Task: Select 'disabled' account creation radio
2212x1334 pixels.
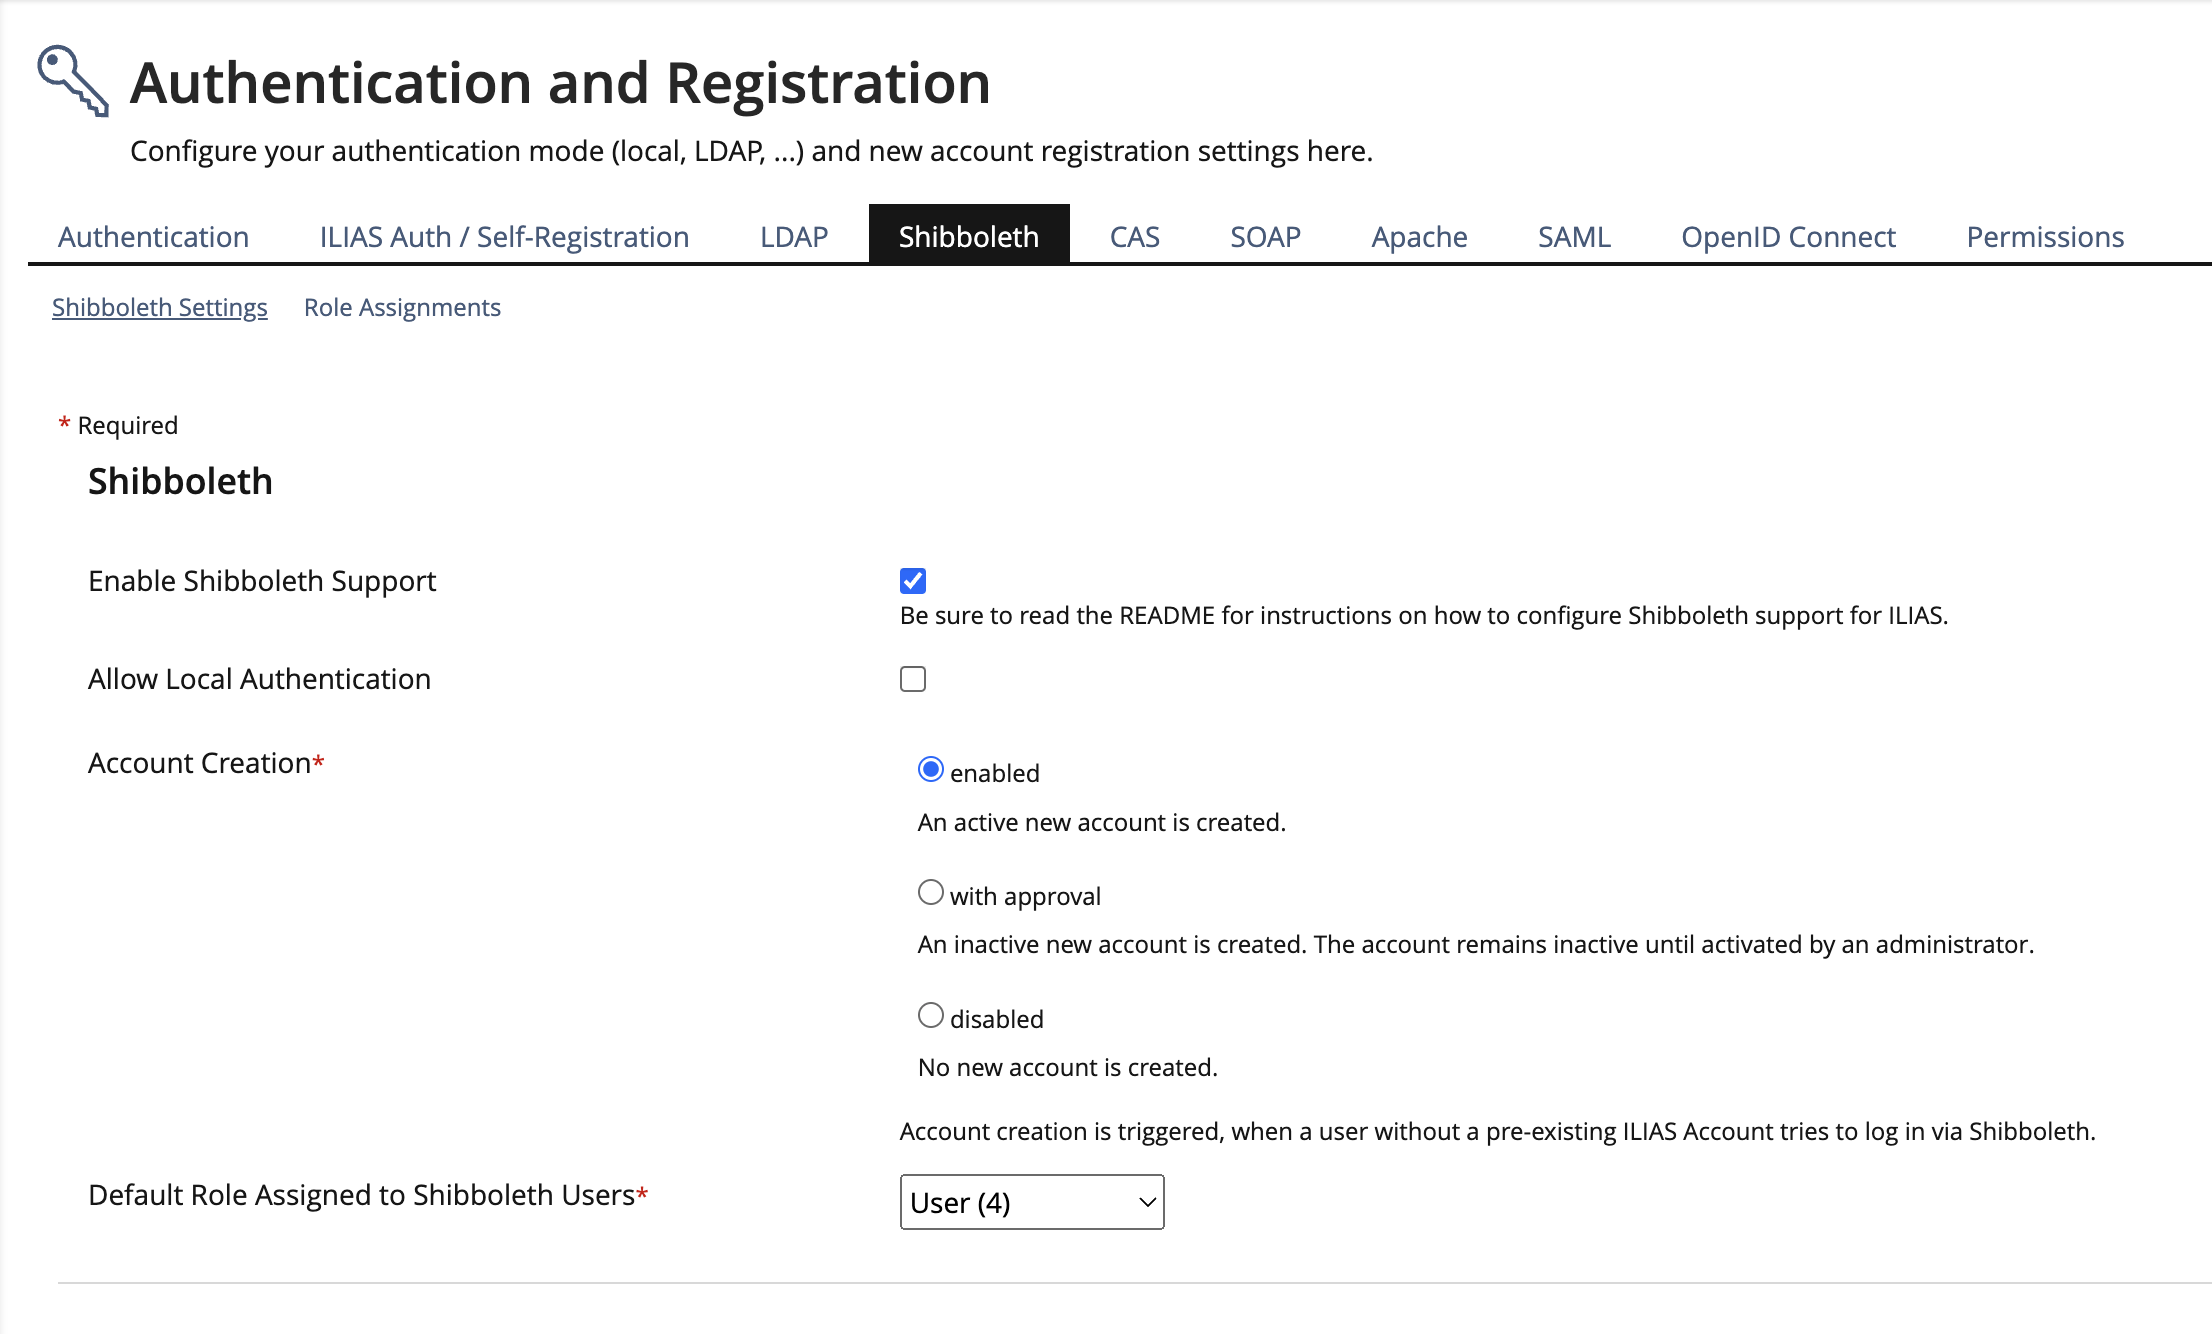Action: [930, 1015]
